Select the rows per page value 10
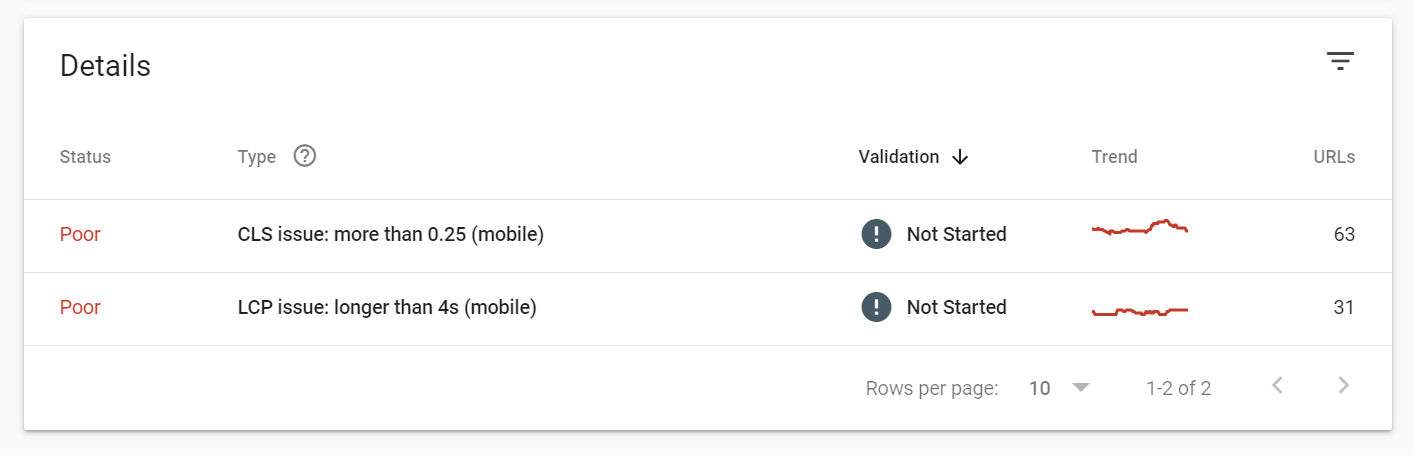Viewport: 1413px width, 455px height. [x=1040, y=388]
